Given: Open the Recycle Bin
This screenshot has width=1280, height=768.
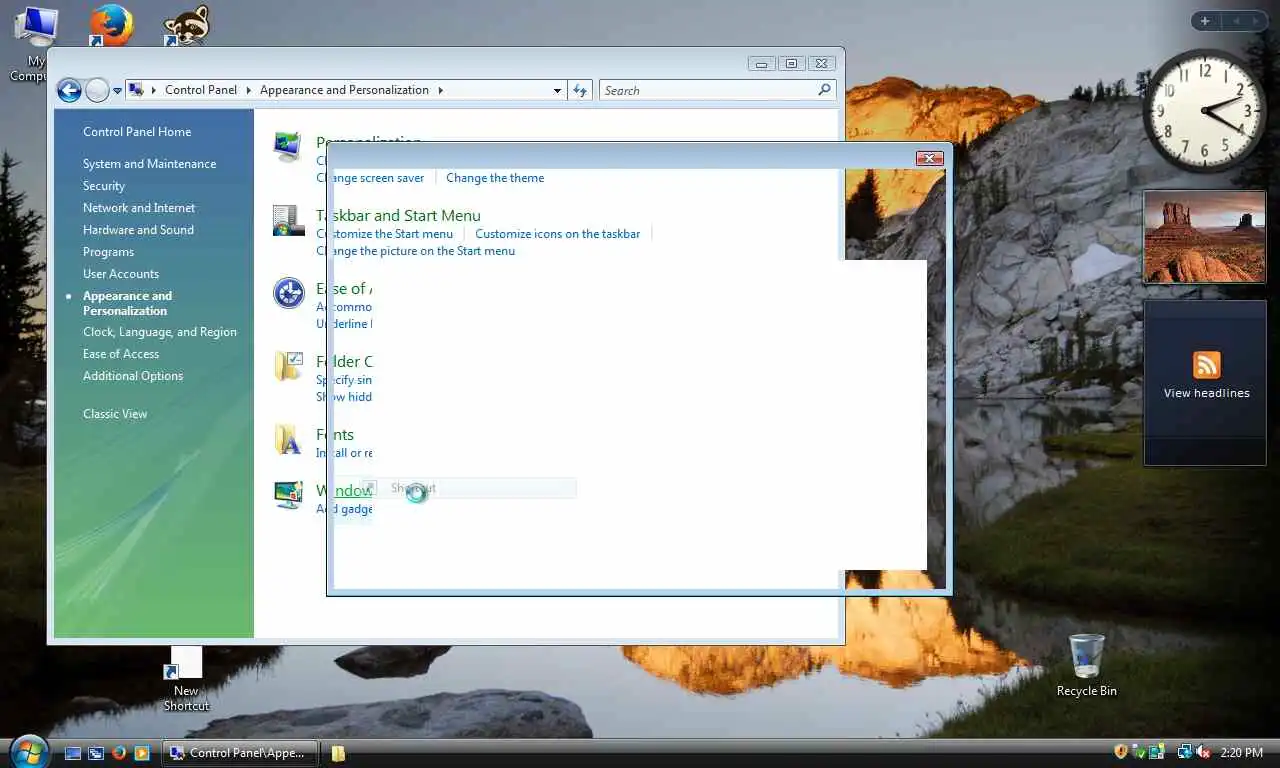Looking at the screenshot, I should click(1086, 665).
